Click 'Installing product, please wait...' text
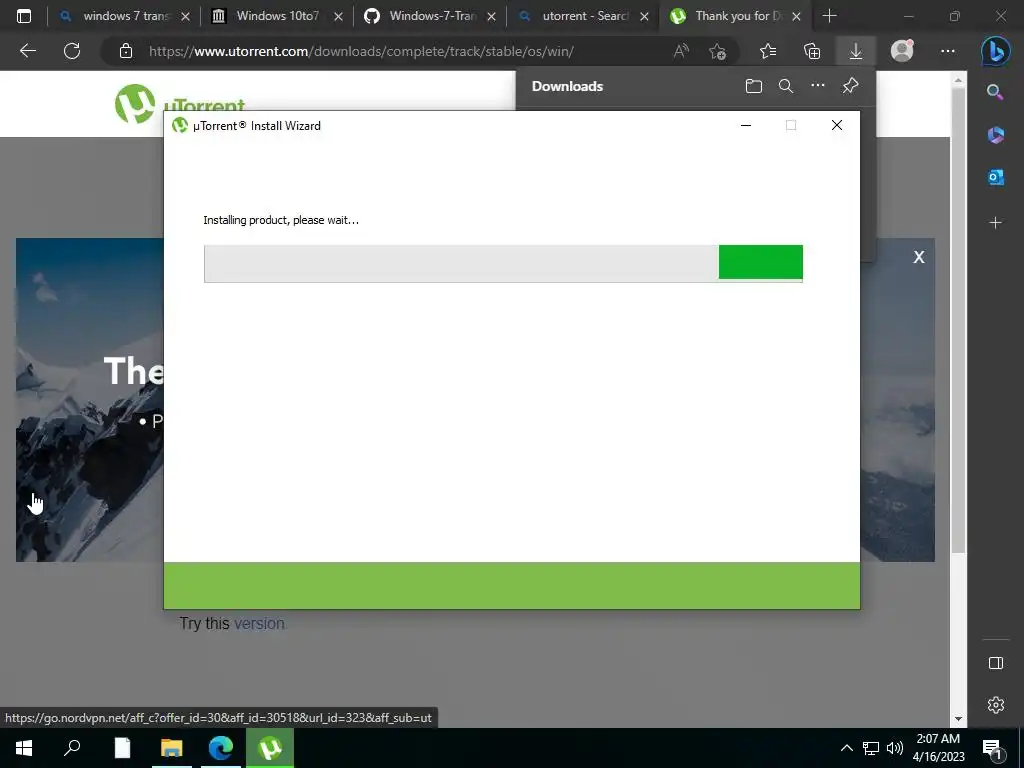 281,220
